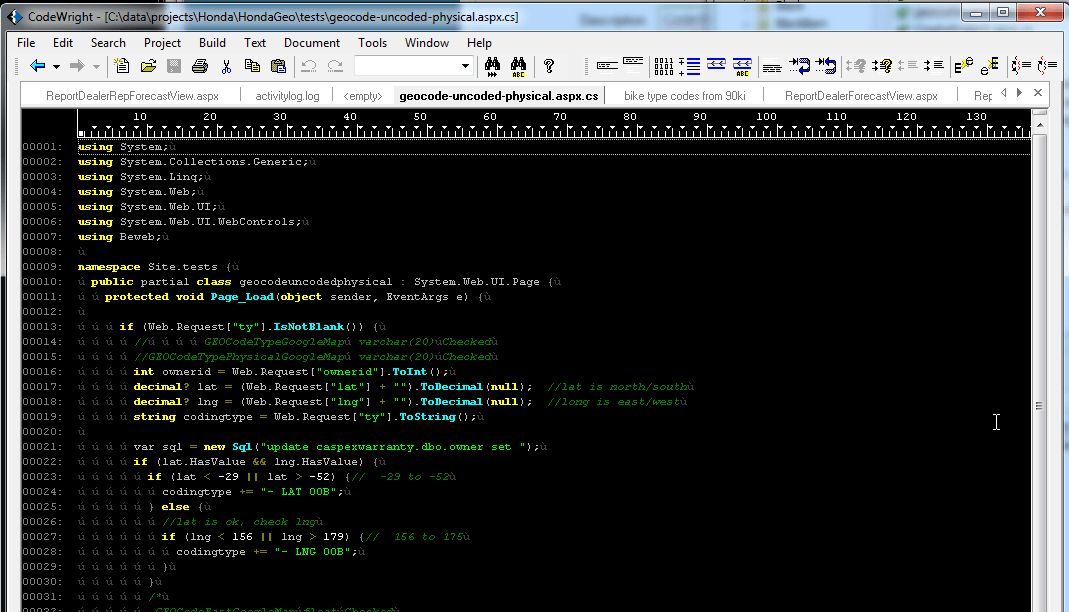Viewport: 1069px width, 612px height.
Task: Copy the selection using the Copy icon
Action: click(x=253, y=66)
